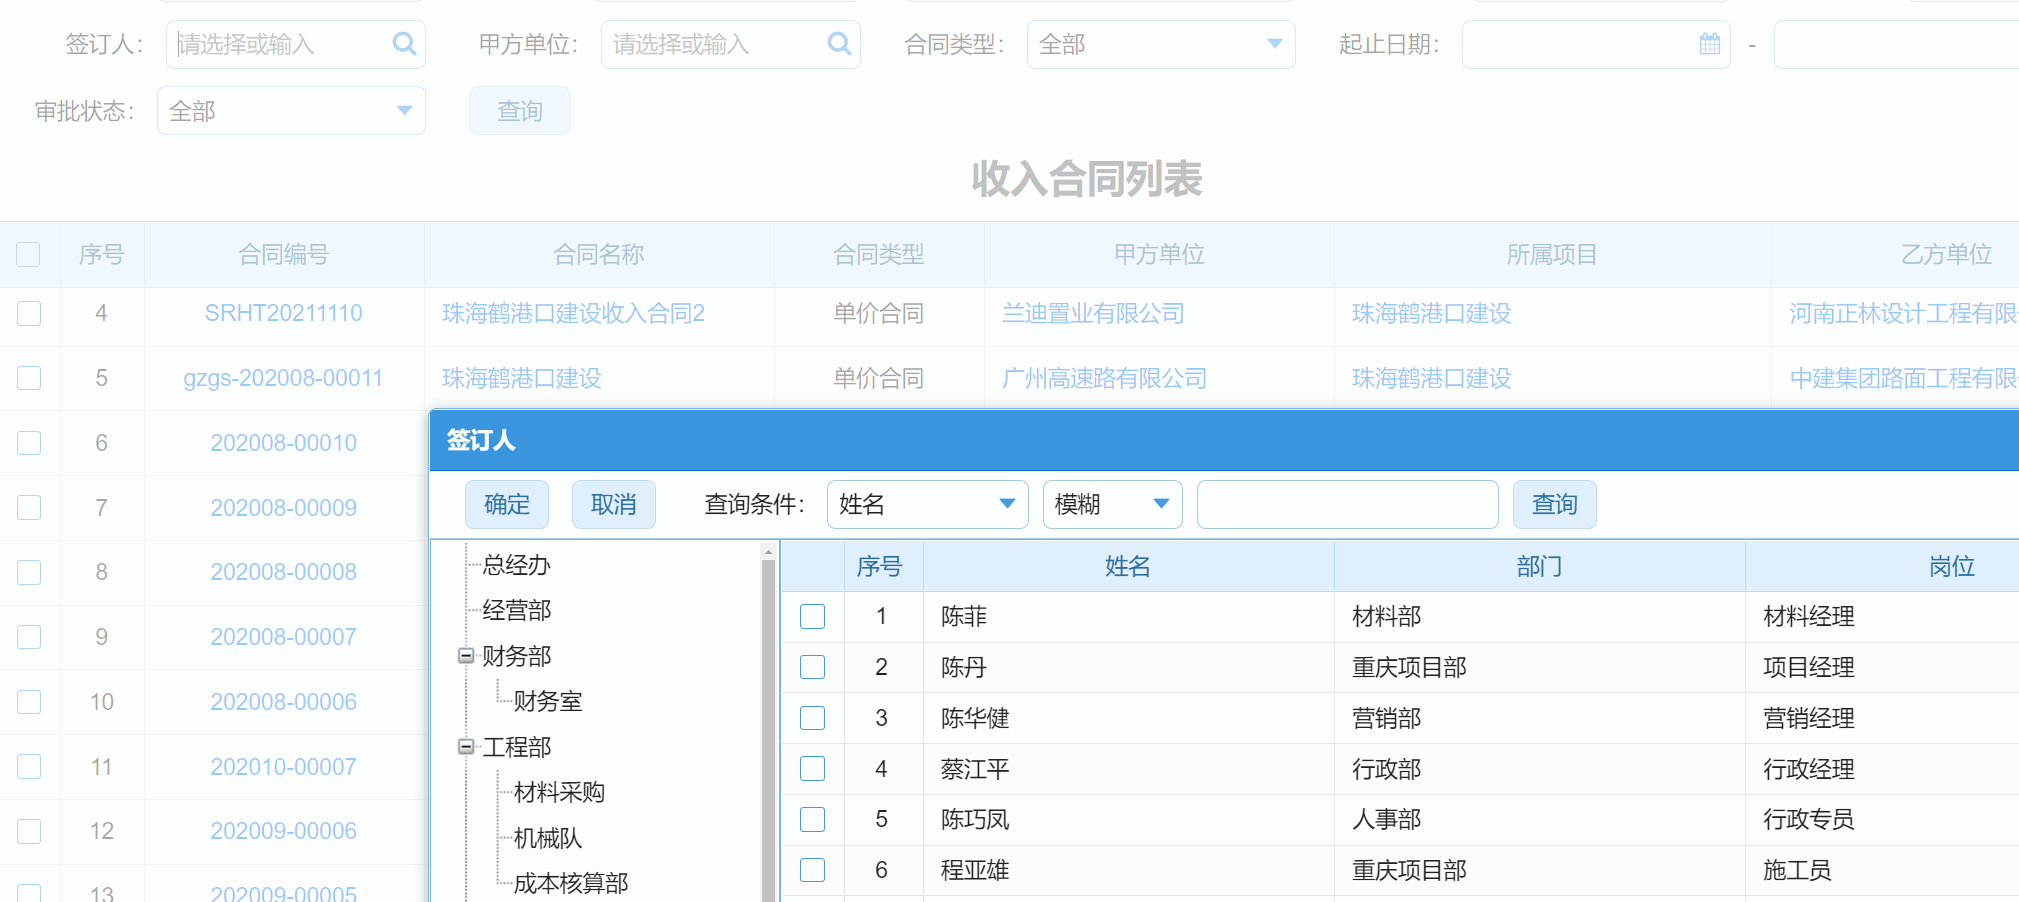Image resolution: width=2019 pixels, height=902 pixels.
Task: Click the 取消 button in dialog
Action: click(x=613, y=504)
